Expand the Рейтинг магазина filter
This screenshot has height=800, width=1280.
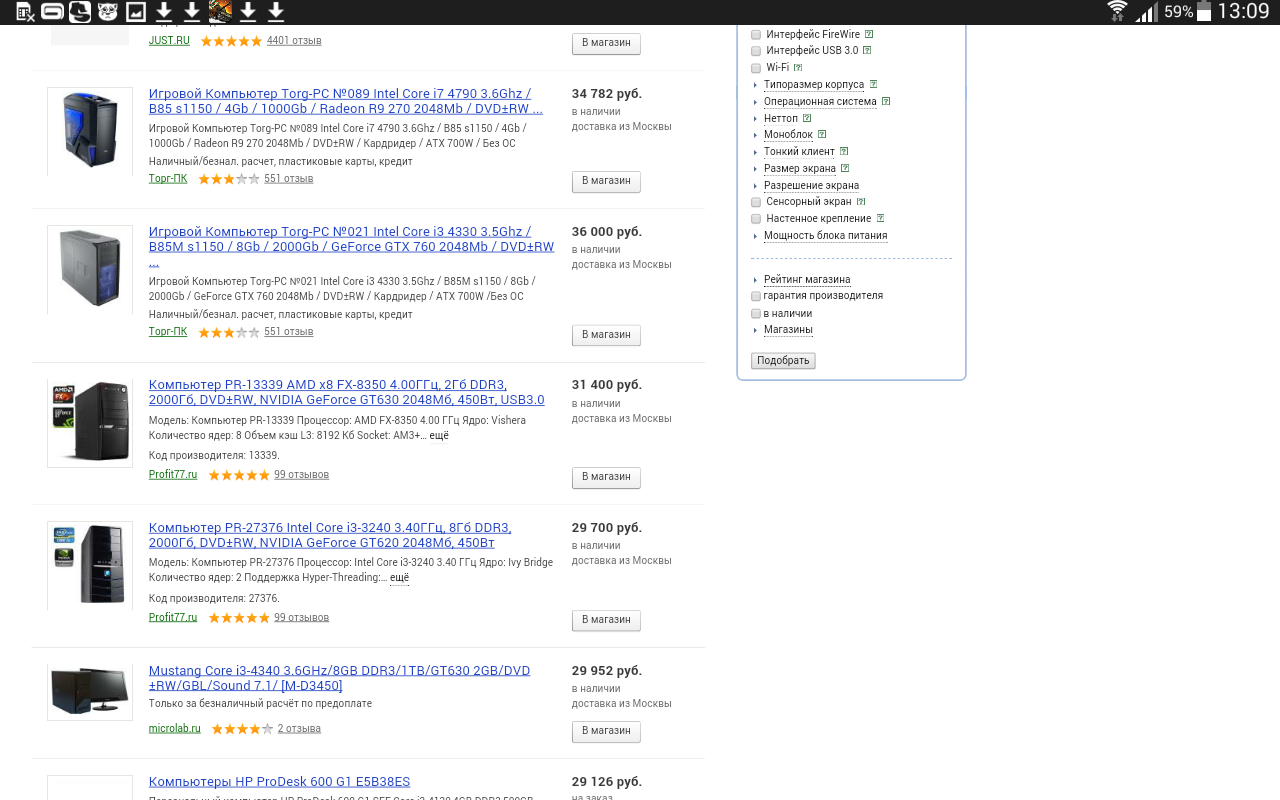(x=806, y=280)
